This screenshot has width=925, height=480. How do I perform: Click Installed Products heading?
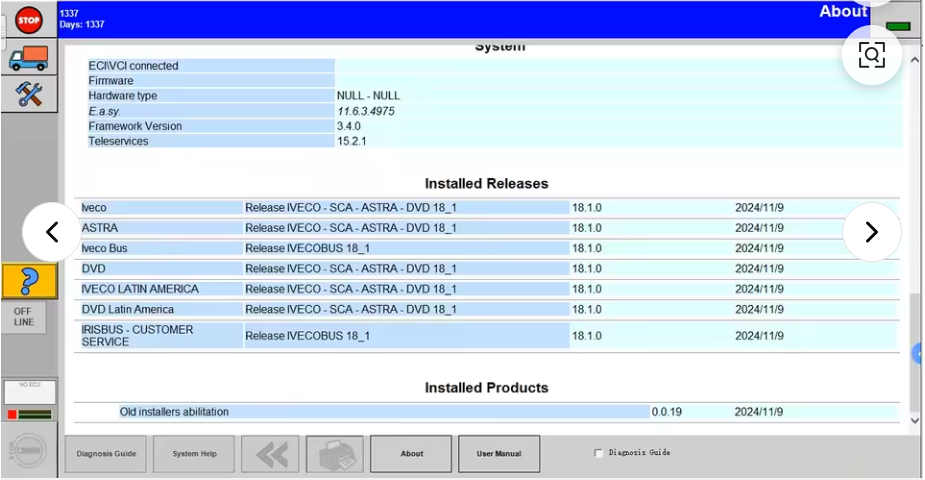point(487,388)
